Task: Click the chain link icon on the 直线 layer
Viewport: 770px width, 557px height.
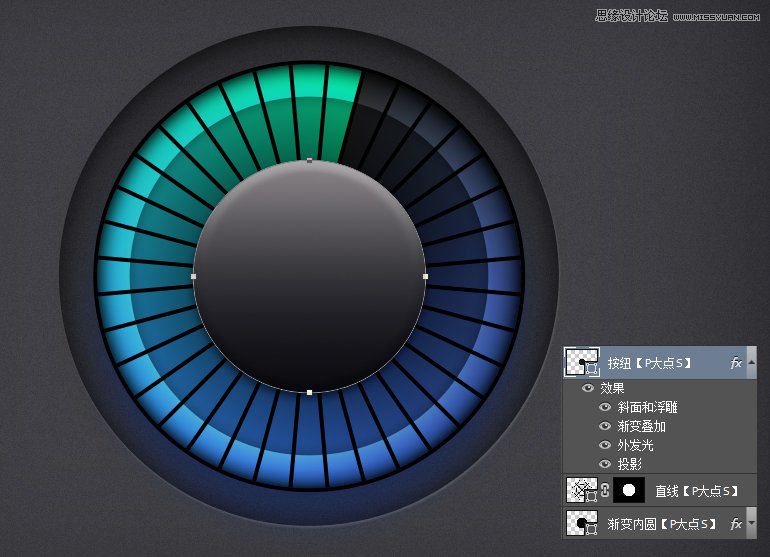Action: pyautogui.click(x=604, y=491)
